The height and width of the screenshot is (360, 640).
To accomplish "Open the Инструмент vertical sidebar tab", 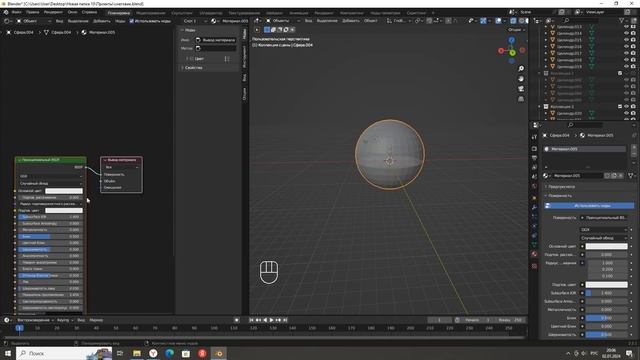I will coord(244,56).
